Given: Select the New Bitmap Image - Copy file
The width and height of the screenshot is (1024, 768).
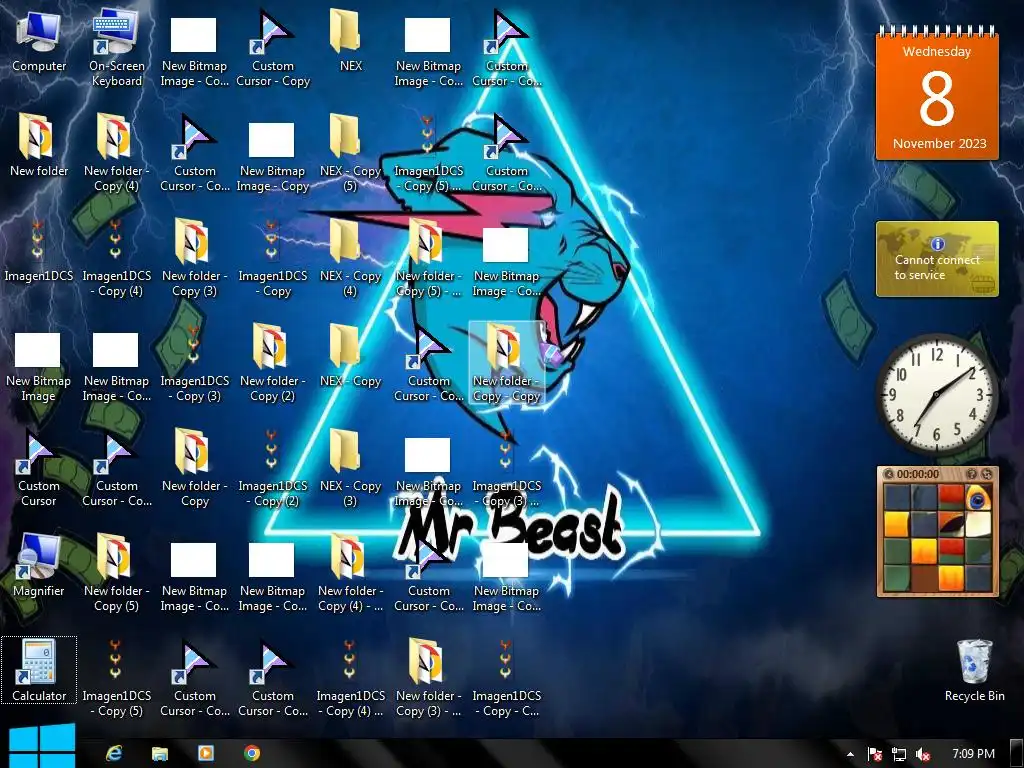Looking at the screenshot, I should pyautogui.click(x=272, y=159).
